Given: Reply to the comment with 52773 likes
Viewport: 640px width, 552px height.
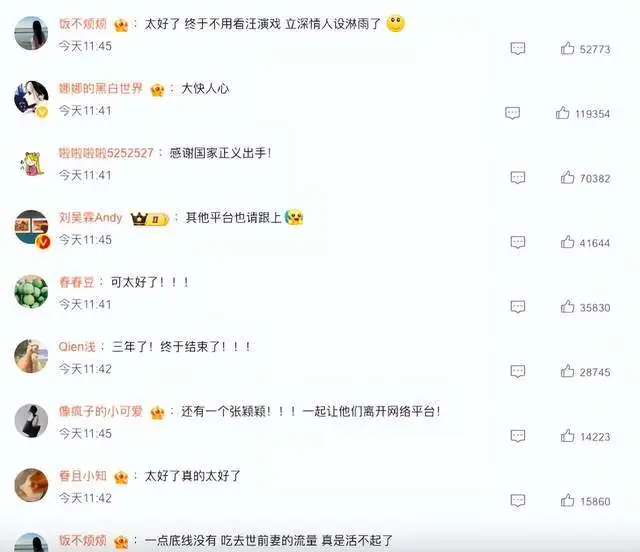Looking at the screenshot, I should [518, 49].
